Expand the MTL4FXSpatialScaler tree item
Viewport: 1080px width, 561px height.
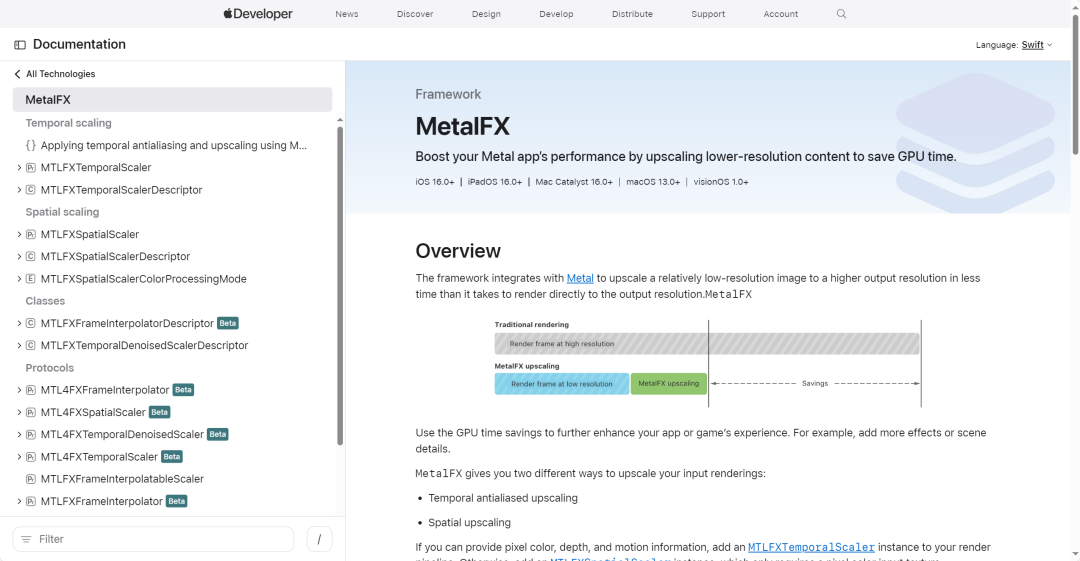[x=19, y=412]
